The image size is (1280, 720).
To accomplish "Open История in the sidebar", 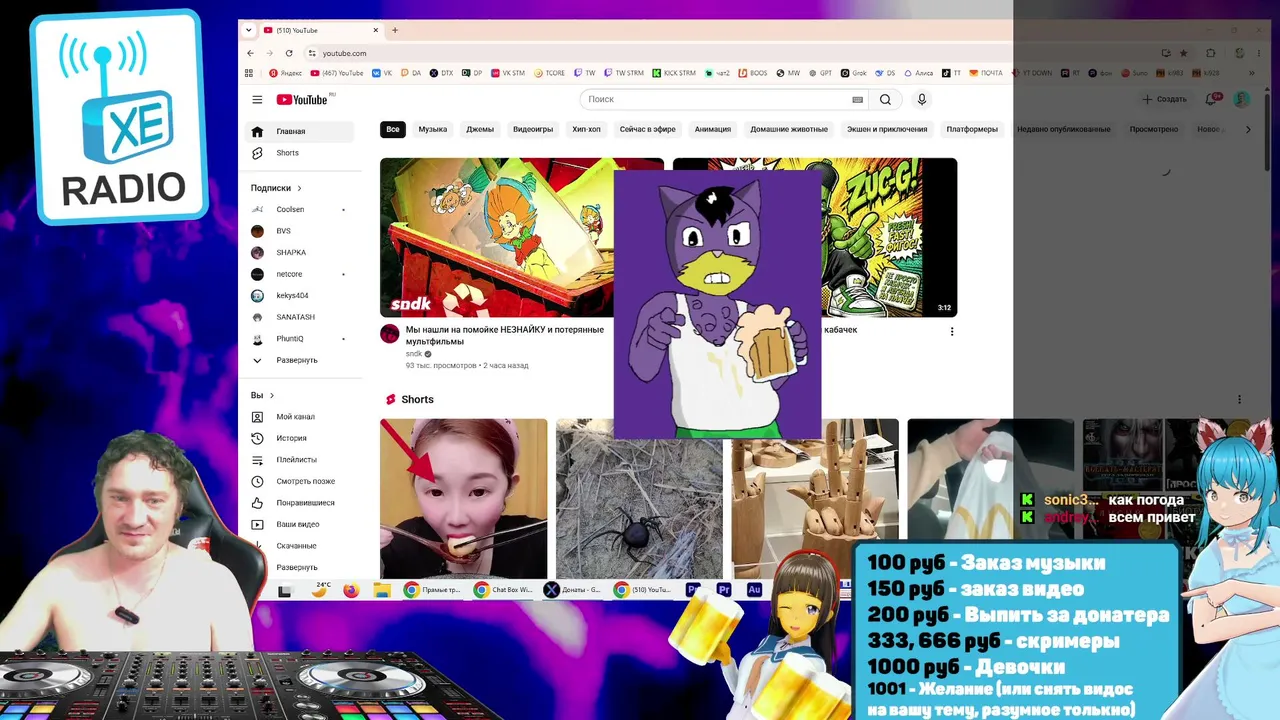I will click(x=299, y=438).
